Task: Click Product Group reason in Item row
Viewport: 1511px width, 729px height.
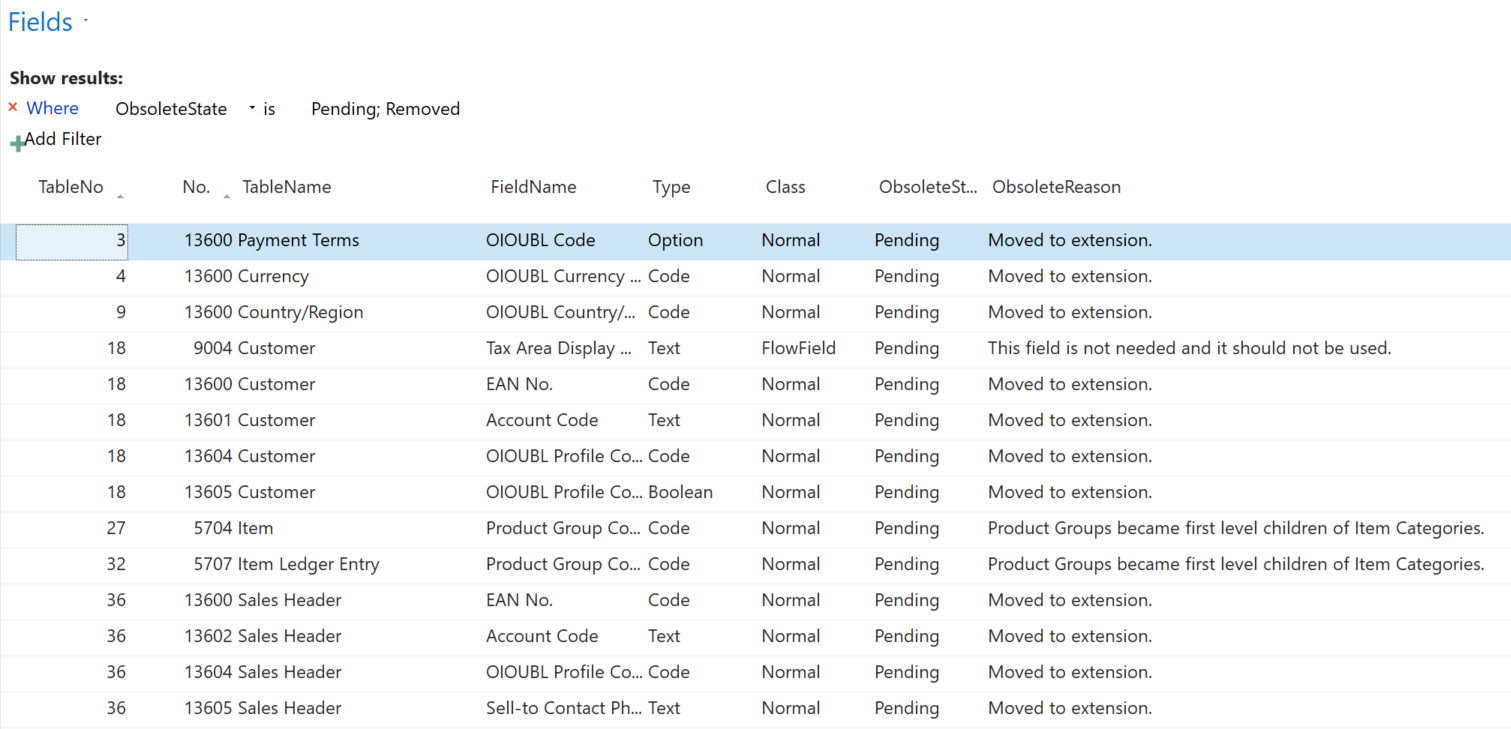Action: [x=1236, y=528]
